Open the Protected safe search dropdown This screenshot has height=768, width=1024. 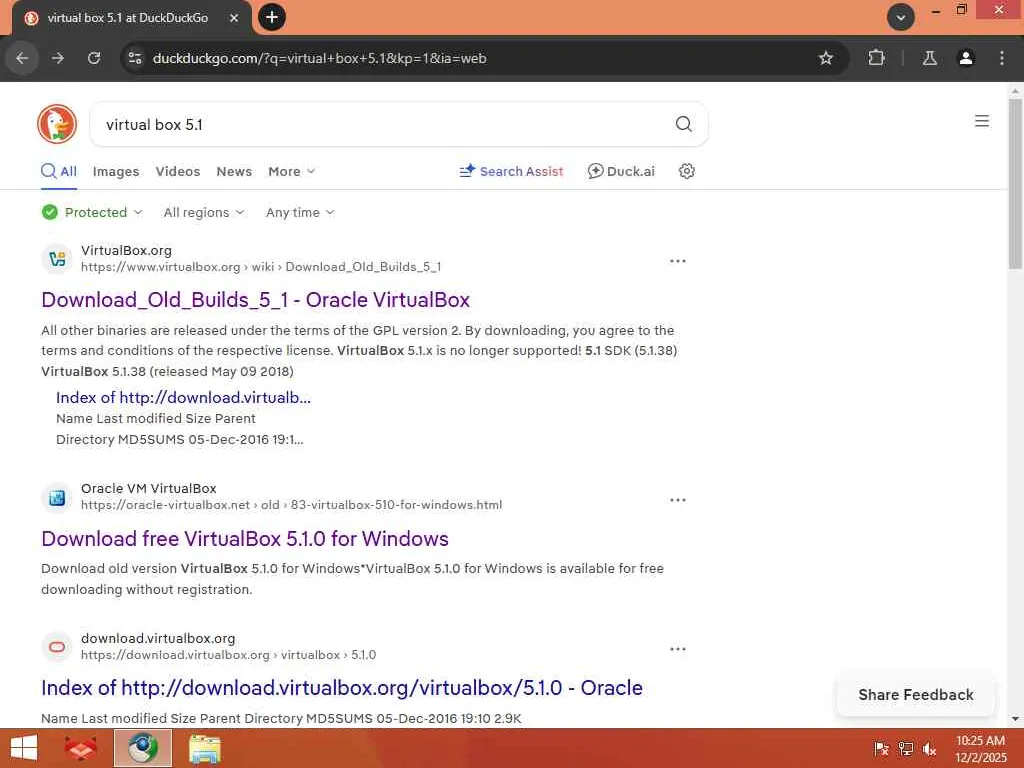92,212
